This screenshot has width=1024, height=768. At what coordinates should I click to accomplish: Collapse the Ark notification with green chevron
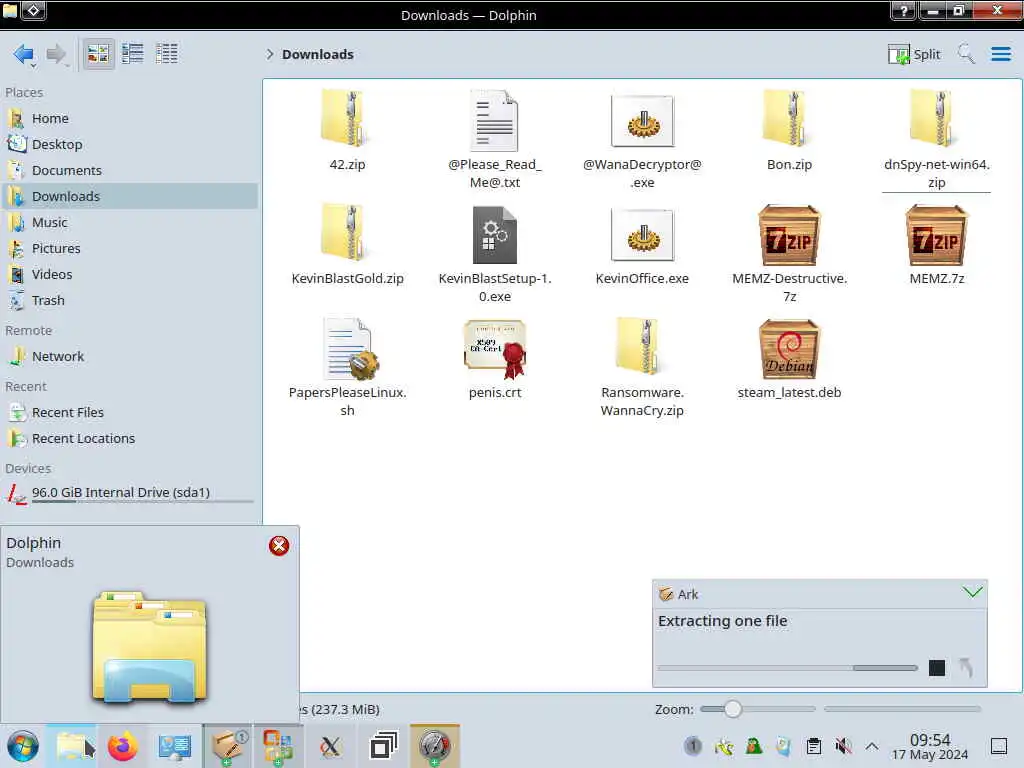972,592
